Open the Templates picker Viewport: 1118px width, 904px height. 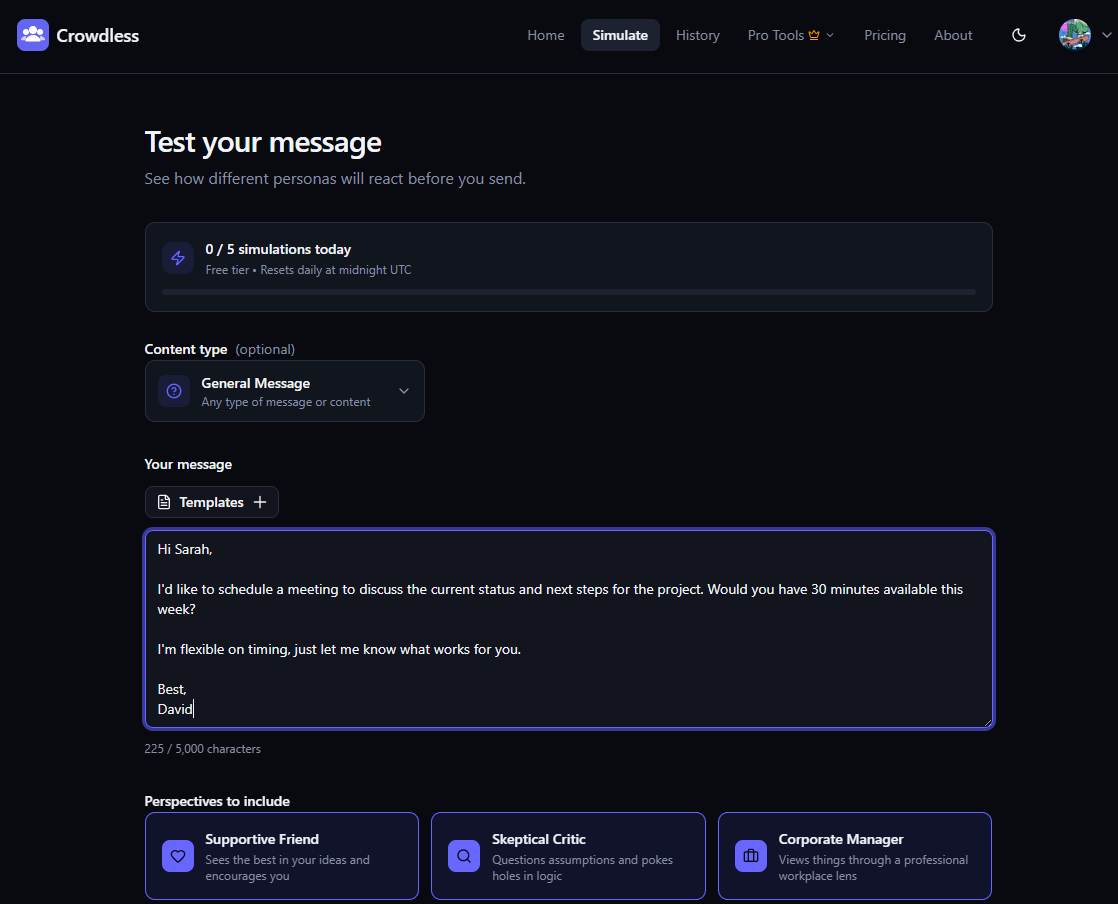point(211,502)
